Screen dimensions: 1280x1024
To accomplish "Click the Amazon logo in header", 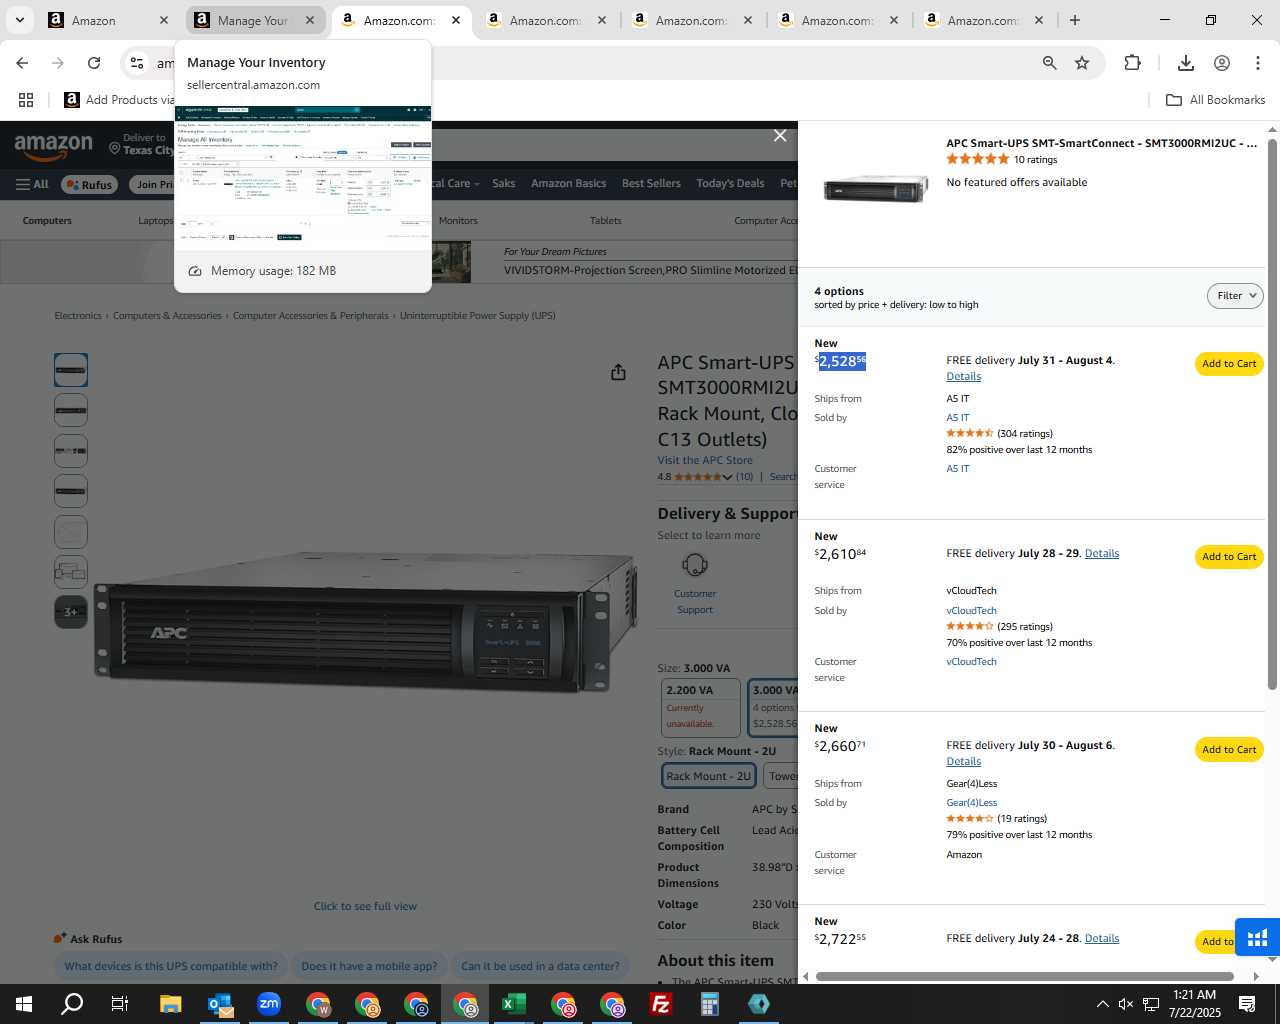I will pyautogui.click(x=54, y=148).
